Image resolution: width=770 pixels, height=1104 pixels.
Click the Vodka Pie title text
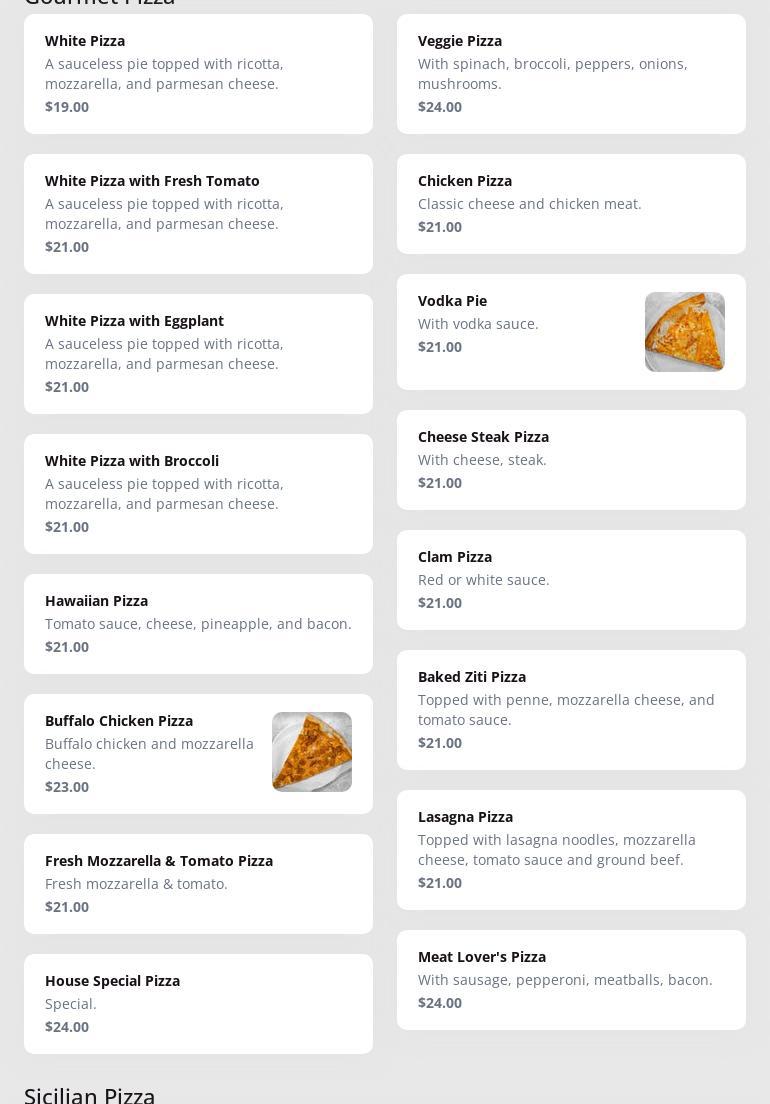452,301
